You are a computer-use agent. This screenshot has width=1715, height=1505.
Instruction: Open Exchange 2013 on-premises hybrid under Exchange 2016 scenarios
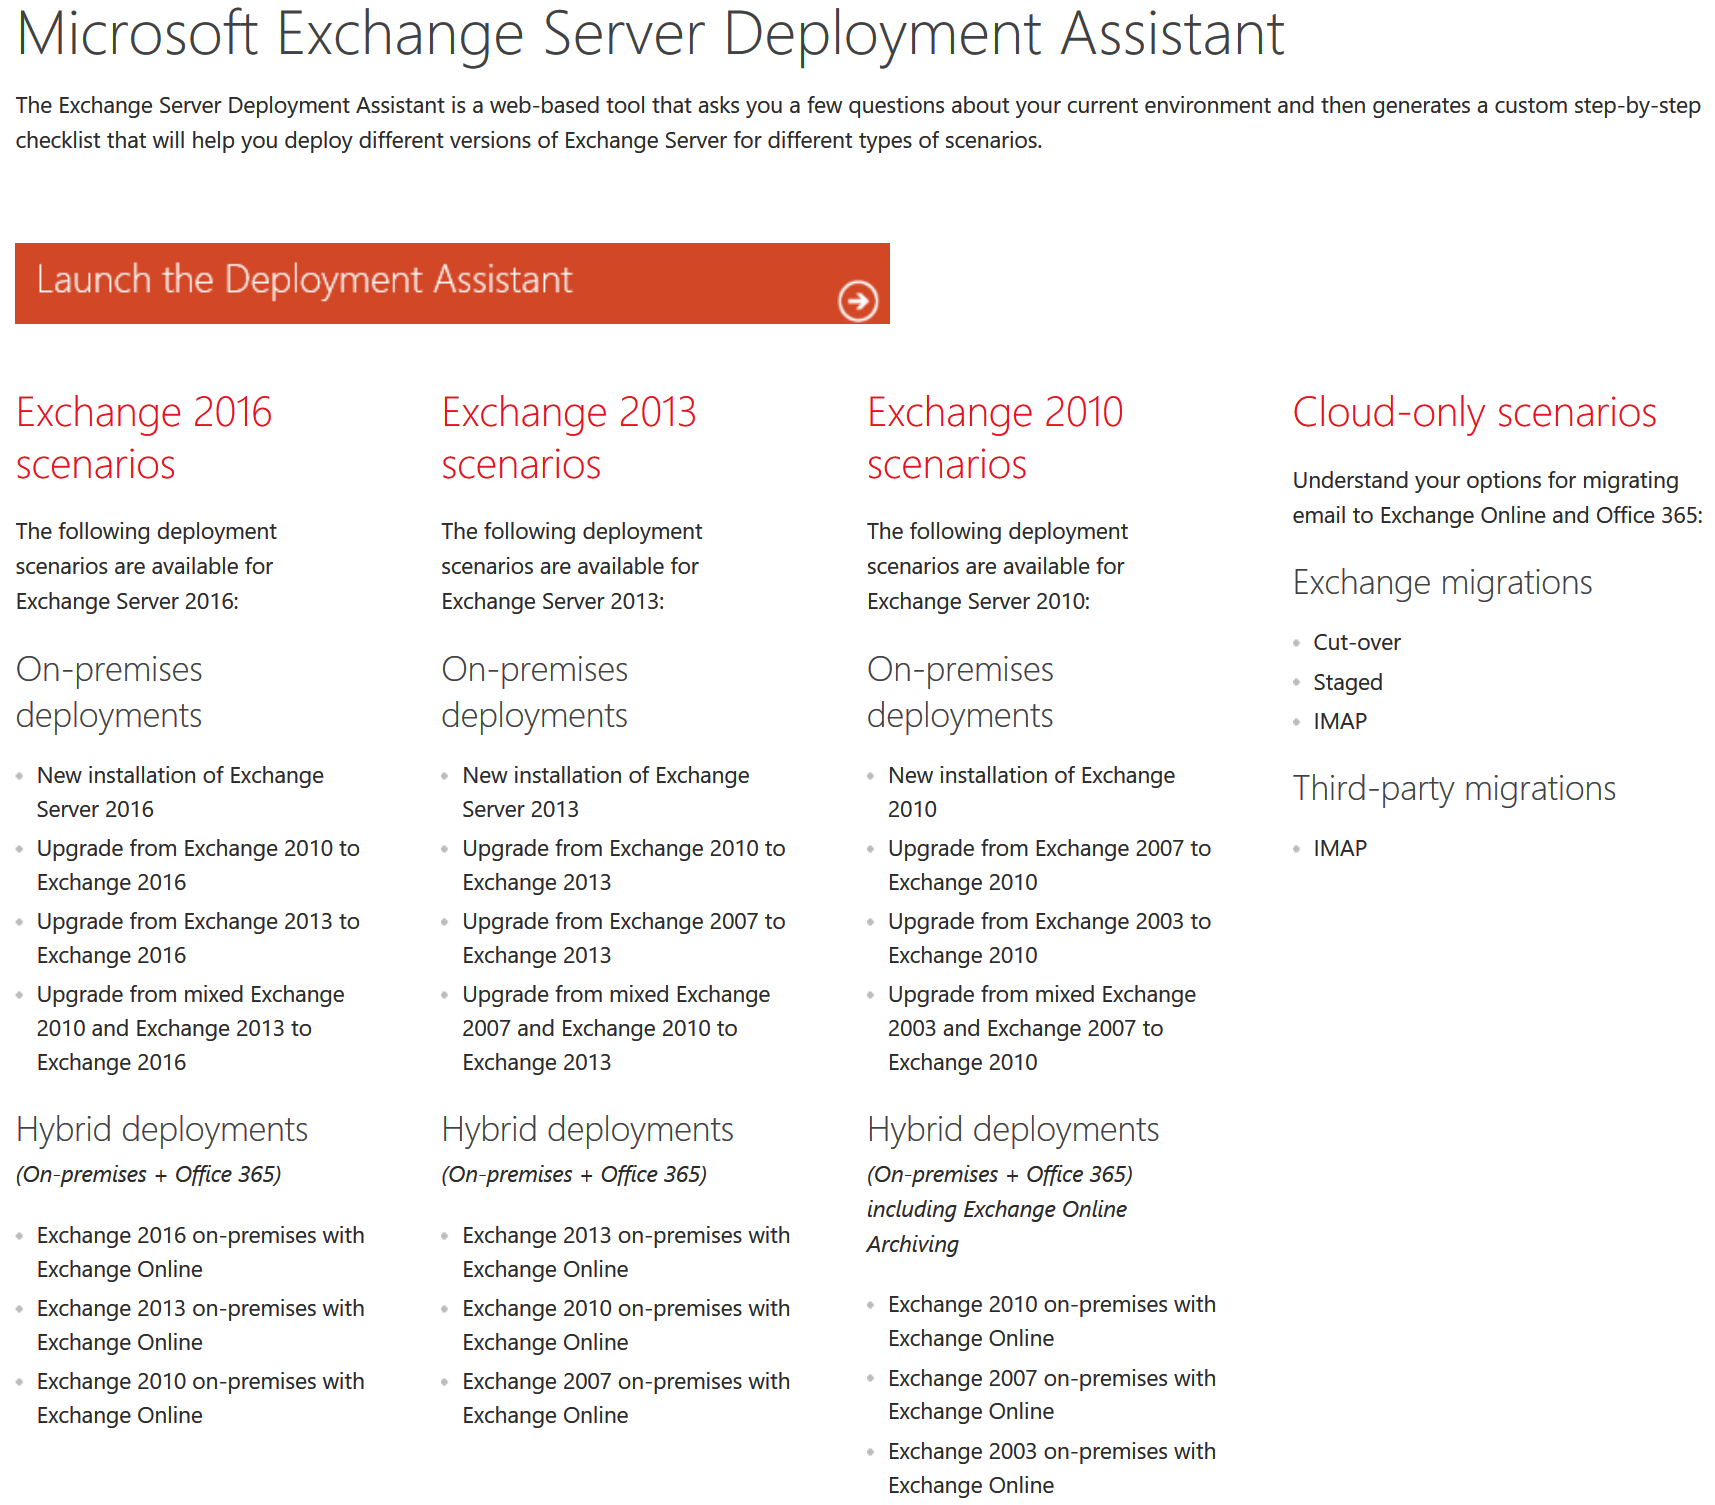tap(201, 1325)
